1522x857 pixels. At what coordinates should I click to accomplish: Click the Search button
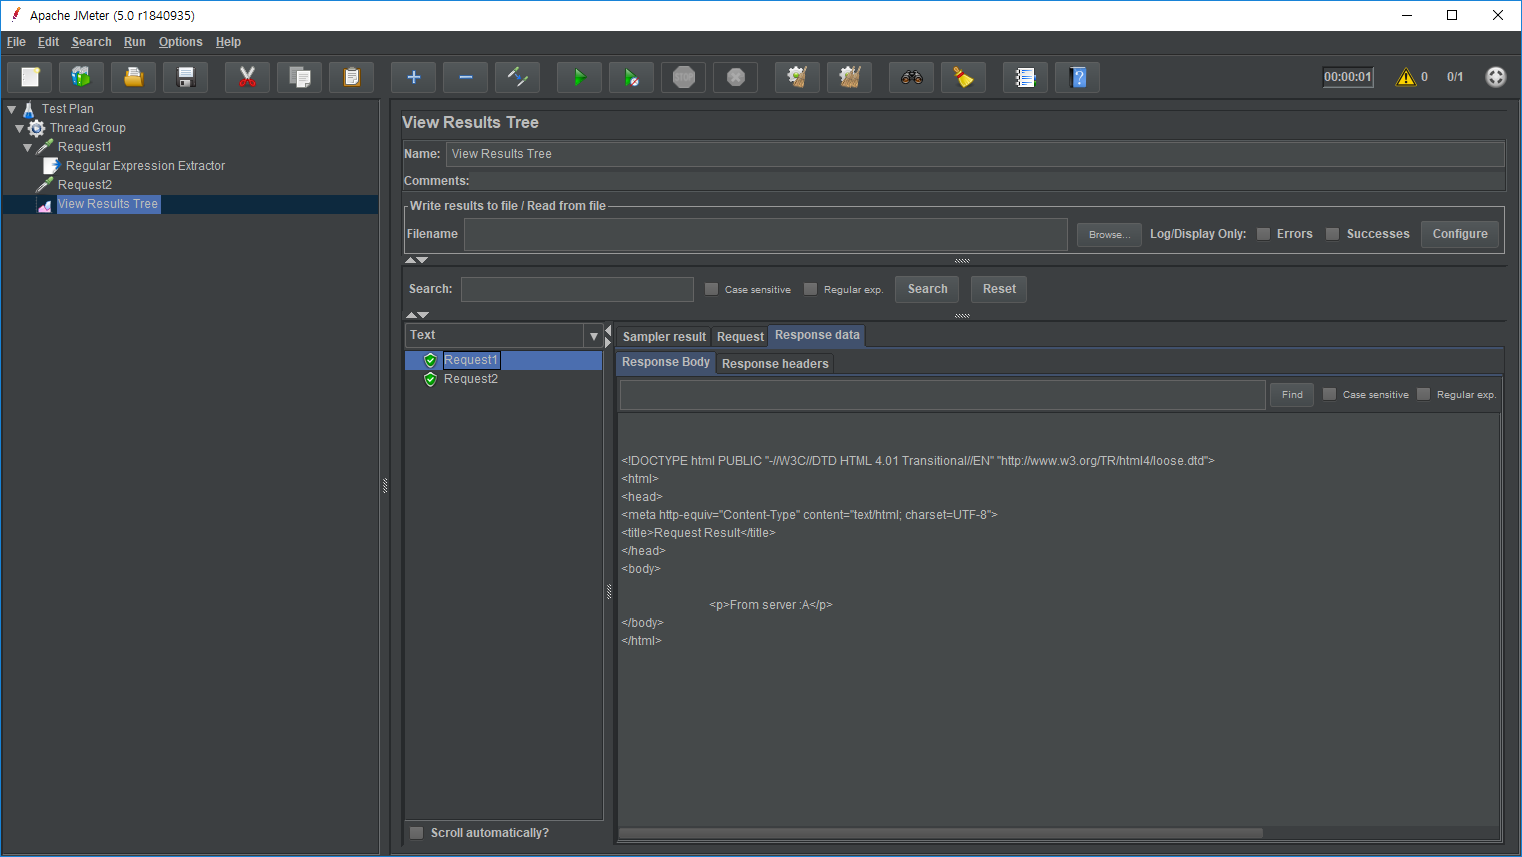pos(927,289)
